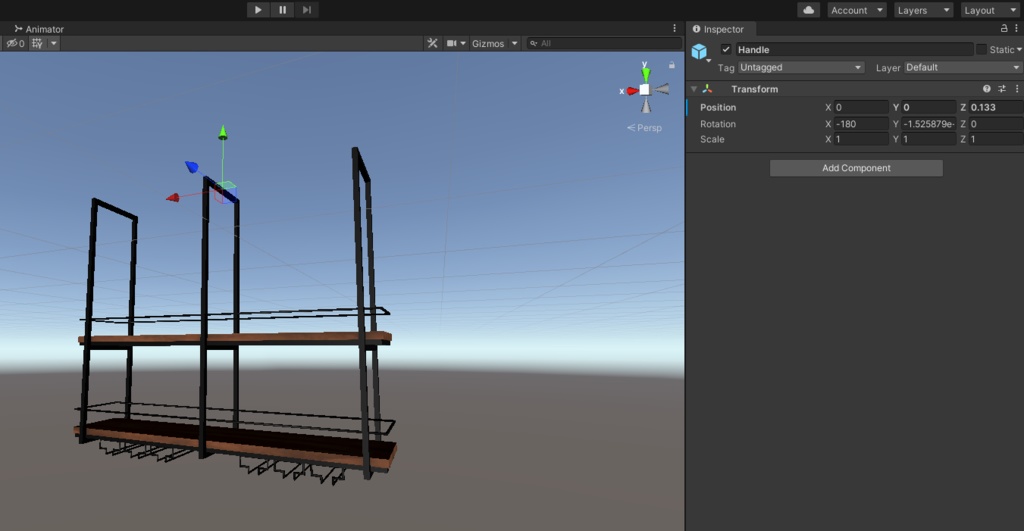The width and height of the screenshot is (1024, 531).
Task: Click the Position Z field showing 0.133
Action: click(996, 107)
